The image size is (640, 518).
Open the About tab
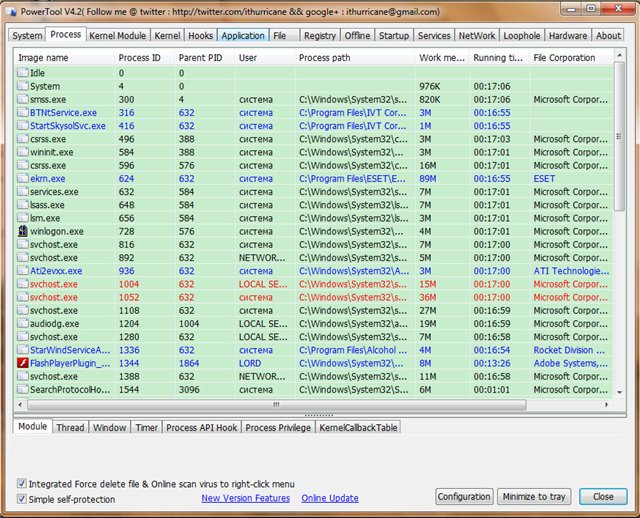tap(608, 36)
